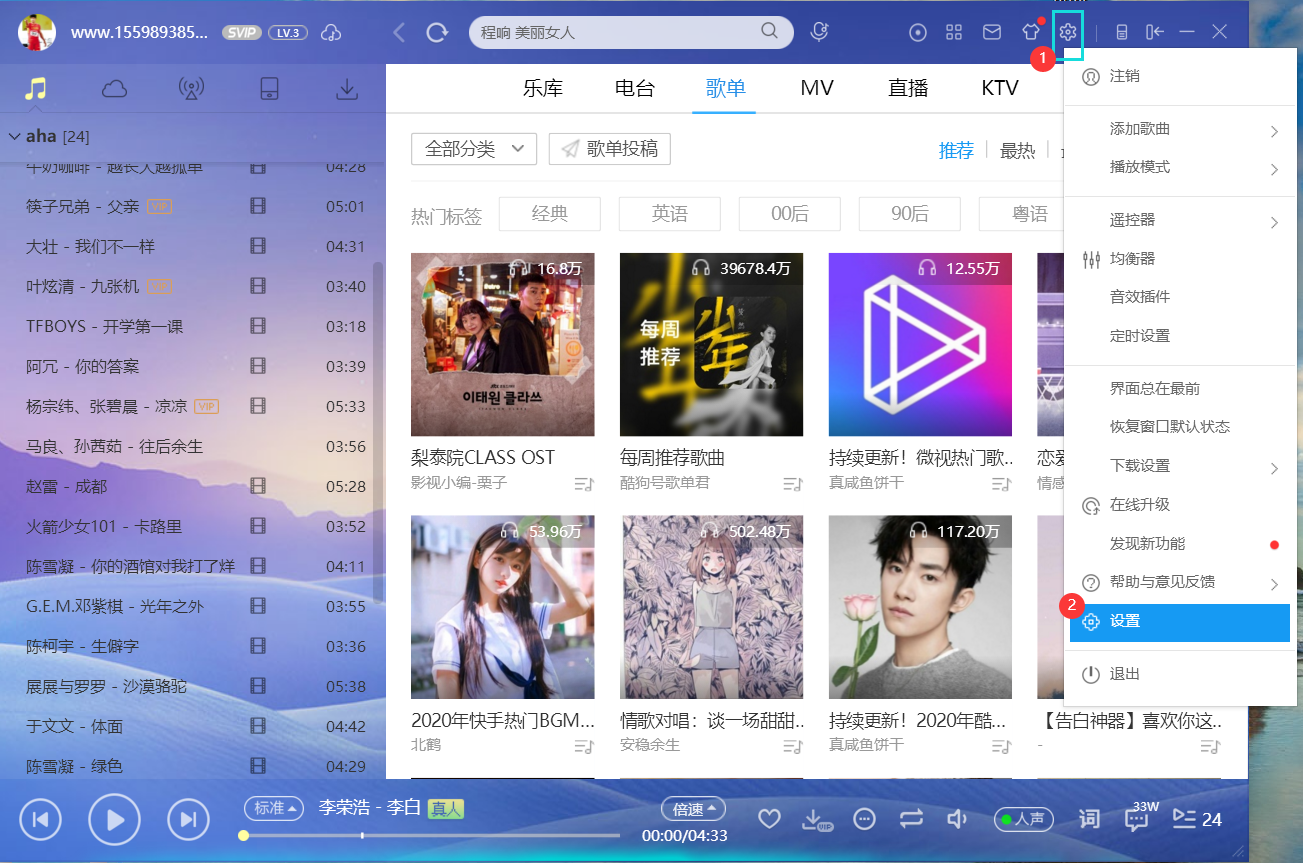
Task: Open the 每周推荐歌曲 playlist cover
Action: (711, 344)
